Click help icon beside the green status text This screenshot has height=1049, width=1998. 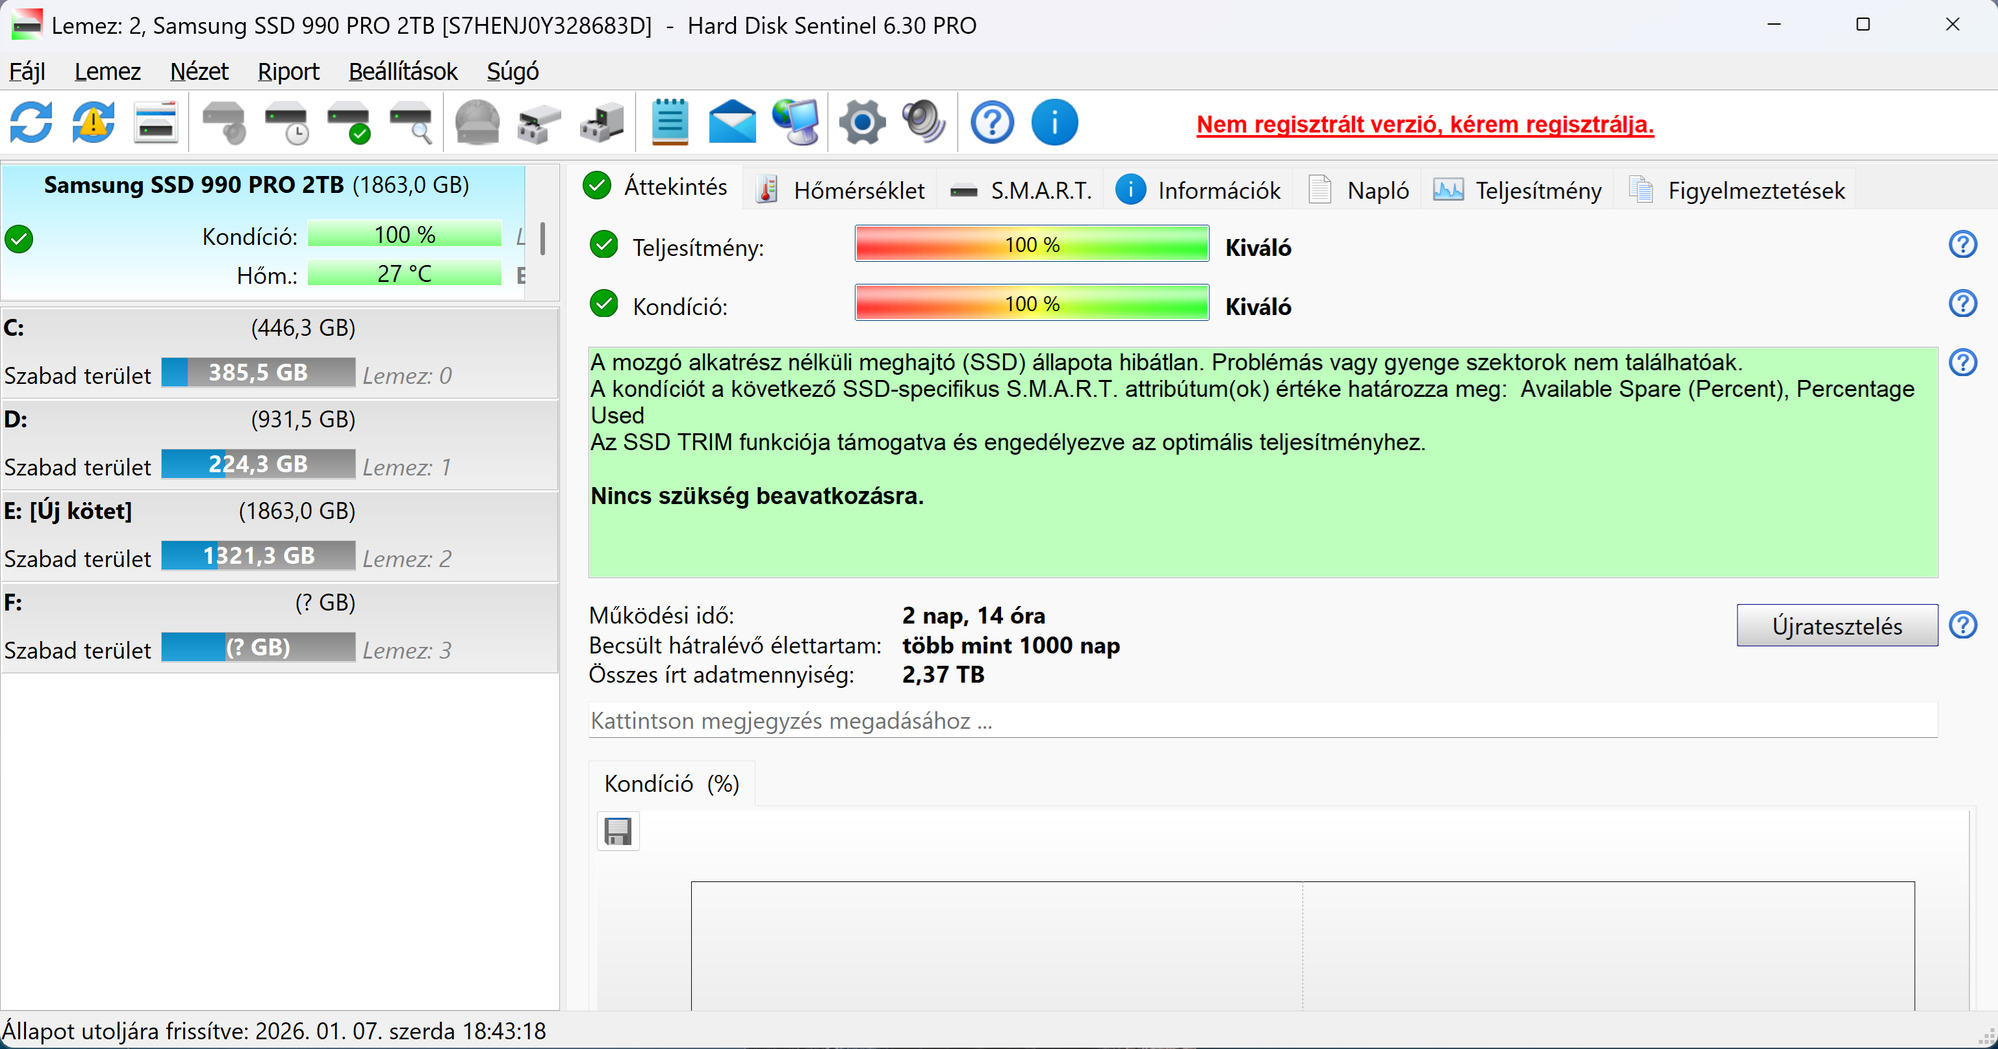click(x=1963, y=363)
